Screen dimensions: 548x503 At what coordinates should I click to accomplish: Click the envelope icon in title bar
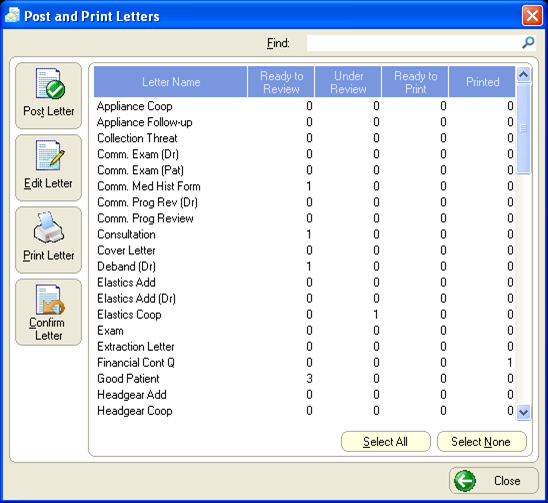[x=12, y=16]
